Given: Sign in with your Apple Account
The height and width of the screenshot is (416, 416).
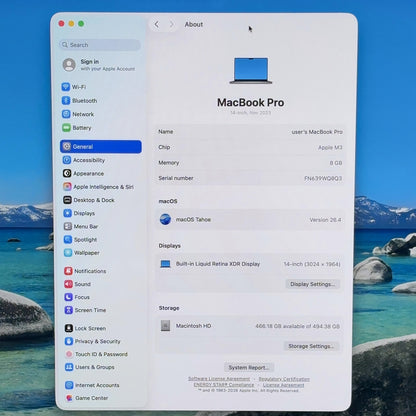Looking at the screenshot, I should point(99,65).
